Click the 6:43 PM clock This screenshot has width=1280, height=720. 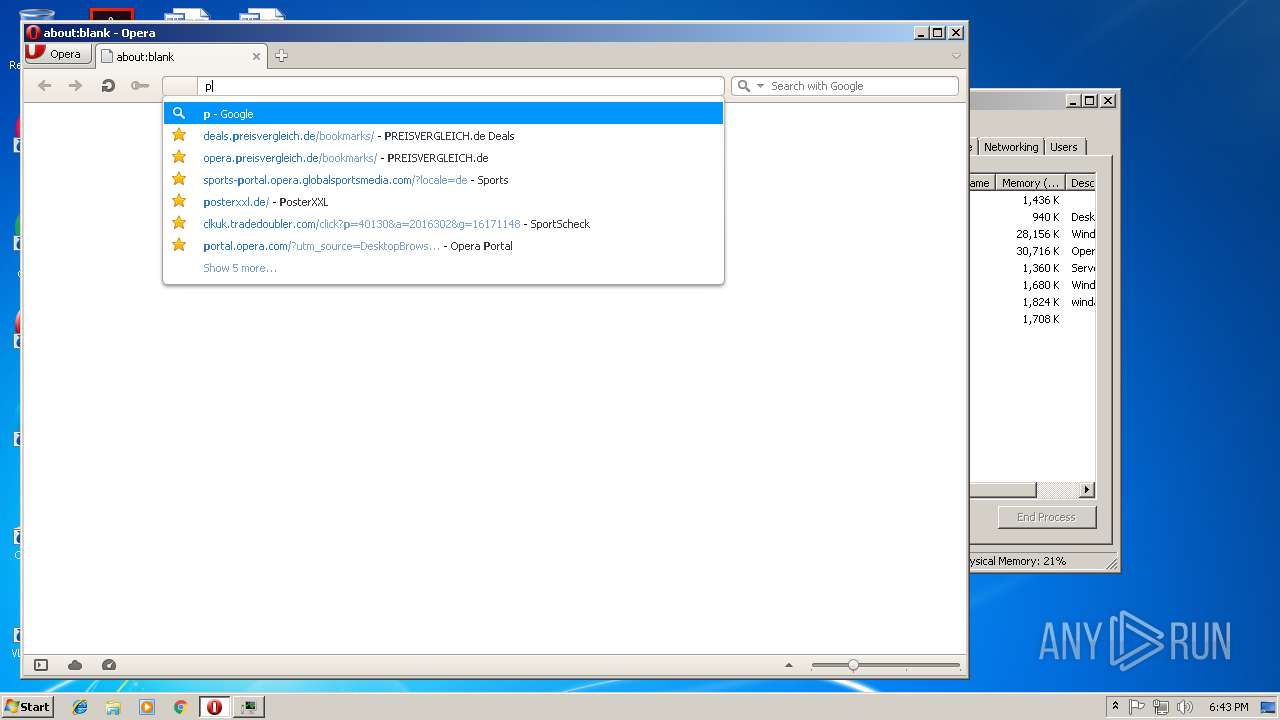(x=1228, y=707)
